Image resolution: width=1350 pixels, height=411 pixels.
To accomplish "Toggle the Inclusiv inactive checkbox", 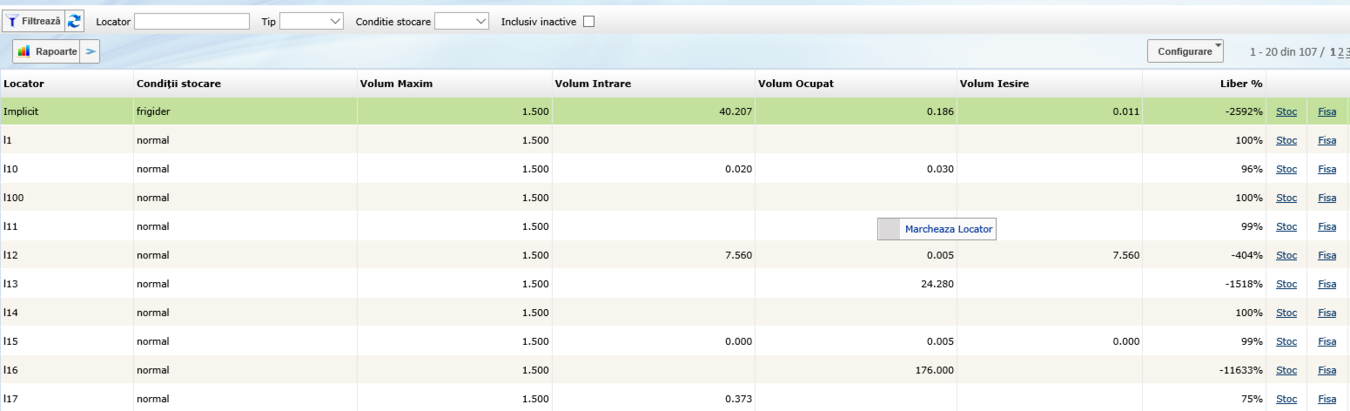I will 588,21.
